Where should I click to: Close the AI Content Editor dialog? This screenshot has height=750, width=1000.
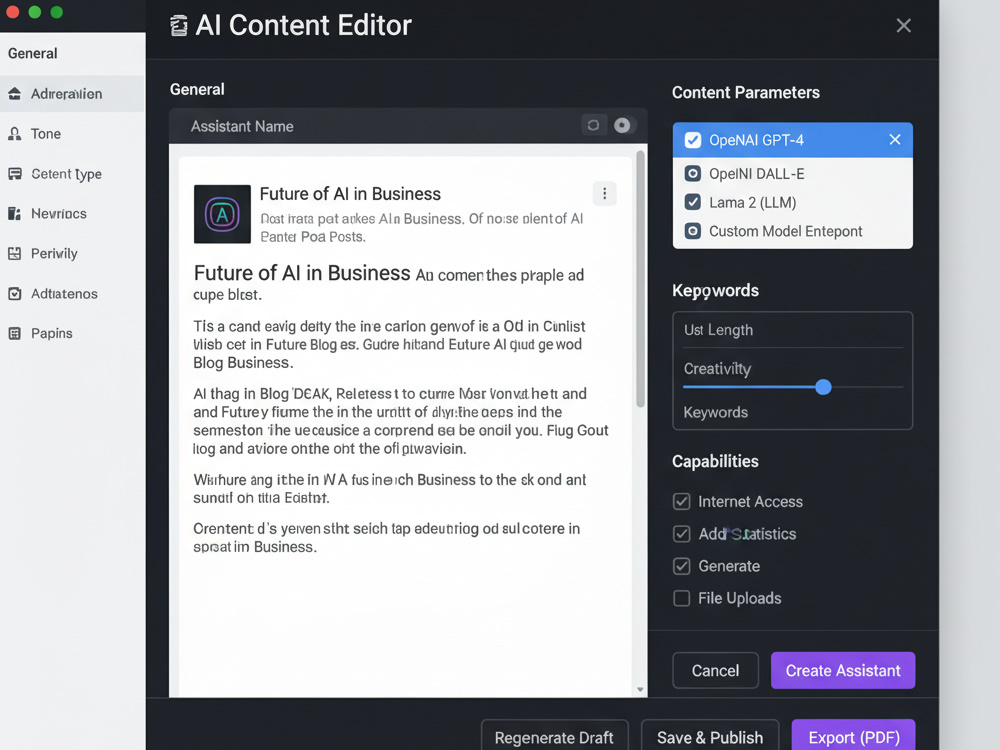[x=903, y=26]
